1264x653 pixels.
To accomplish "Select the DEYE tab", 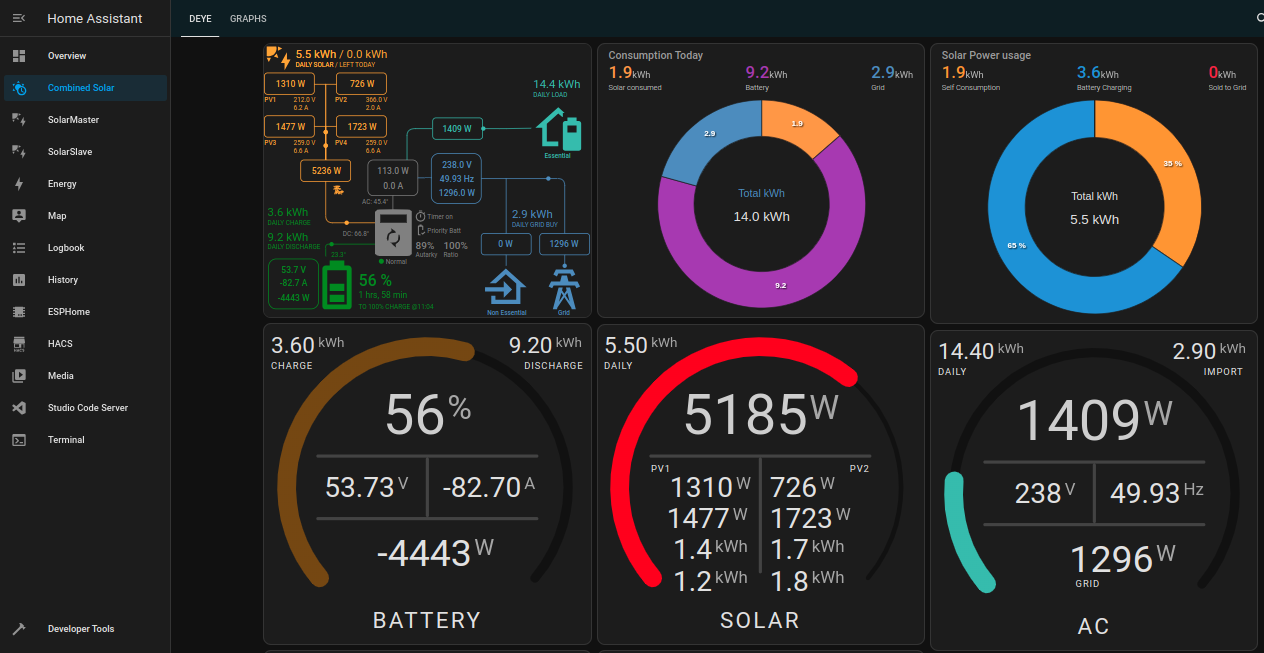I will point(200,19).
